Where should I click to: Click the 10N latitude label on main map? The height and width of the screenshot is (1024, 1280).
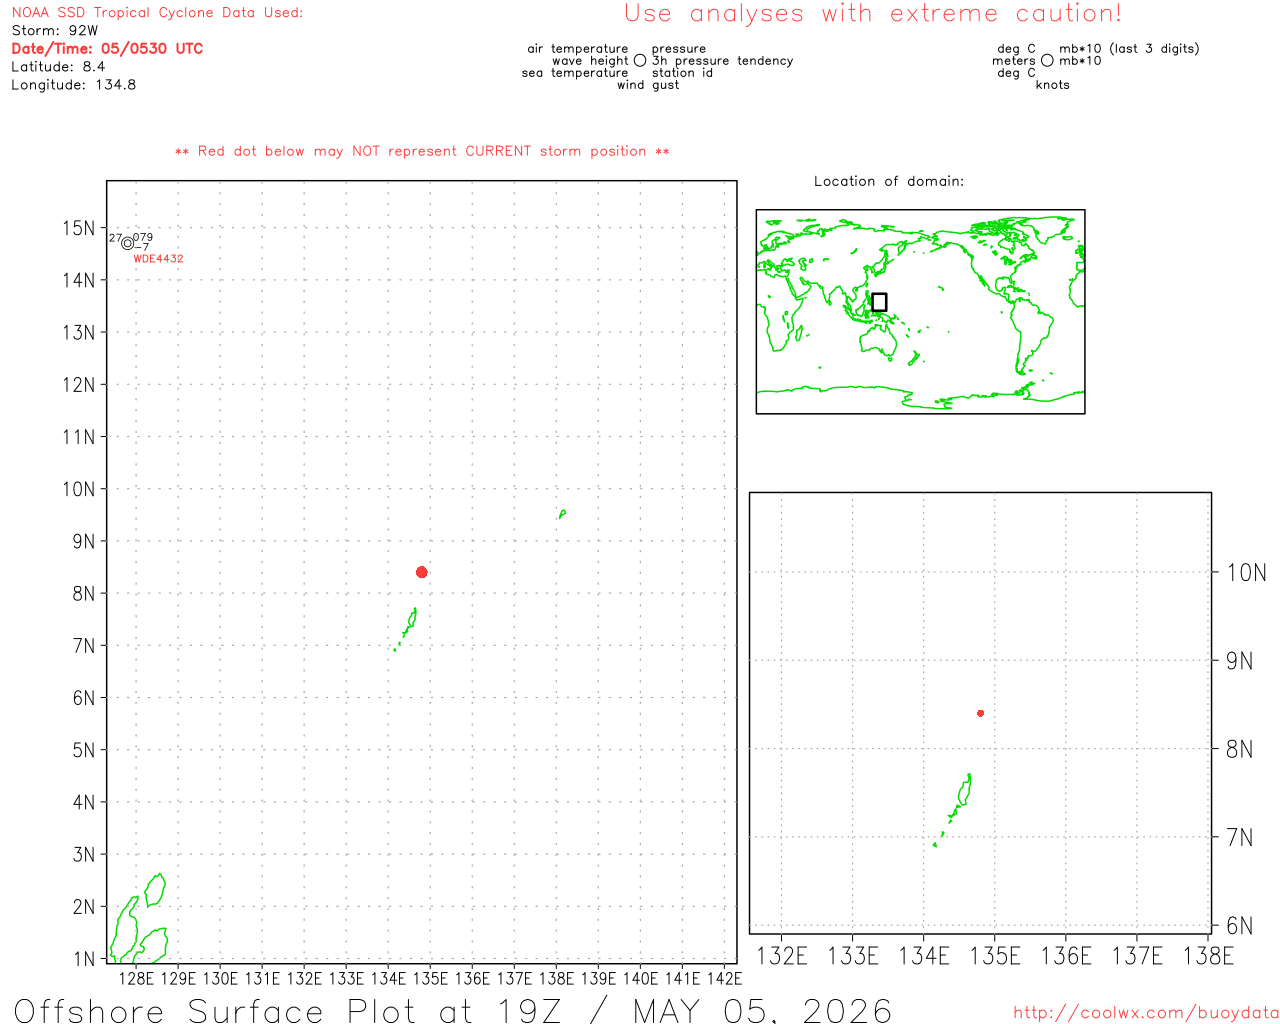point(78,489)
